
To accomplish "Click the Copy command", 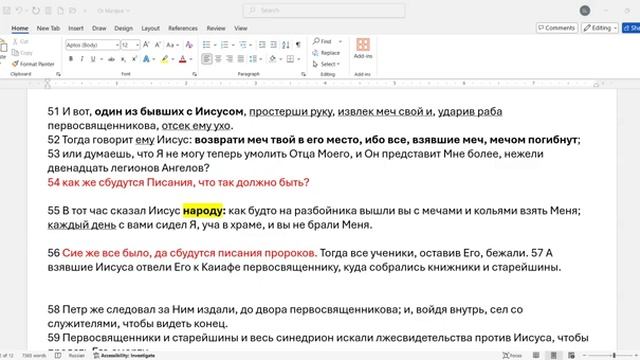I will point(22,53).
